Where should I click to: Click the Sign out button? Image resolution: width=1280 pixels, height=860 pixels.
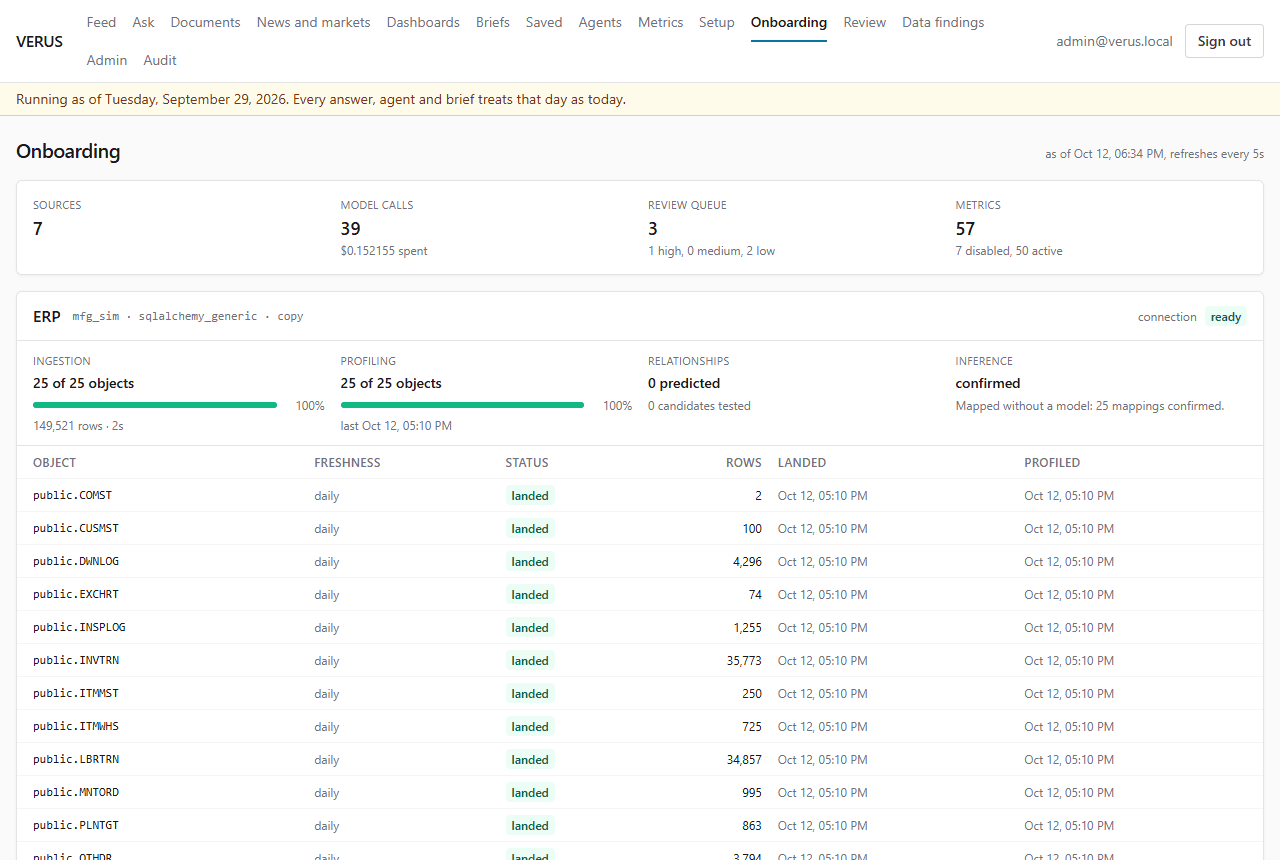coord(1224,41)
